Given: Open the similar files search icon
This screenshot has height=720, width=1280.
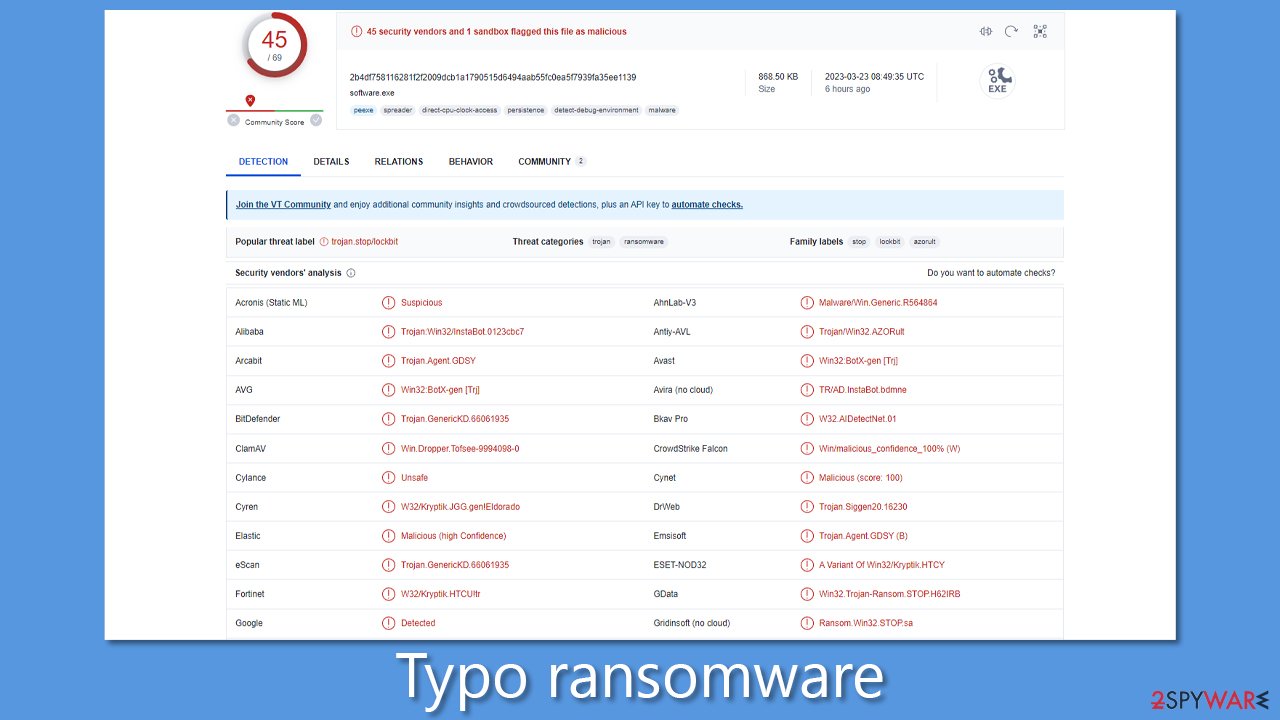Looking at the screenshot, I should point(986,31).
